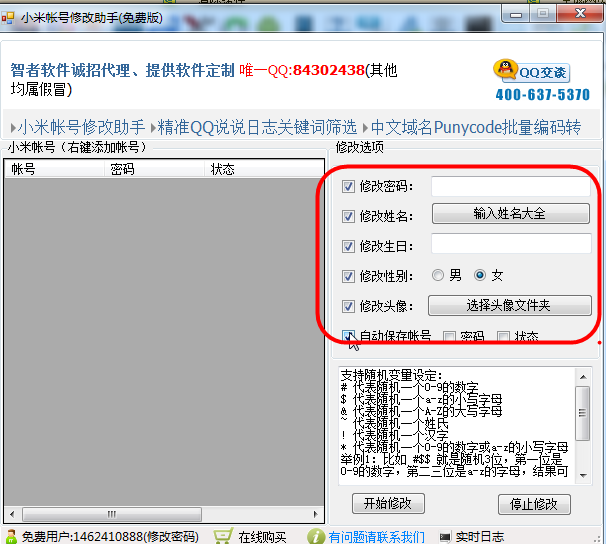Click the app icon in the title bar
Image resolution: width=606 pixels, height=544 pixels.
[8, 18]
